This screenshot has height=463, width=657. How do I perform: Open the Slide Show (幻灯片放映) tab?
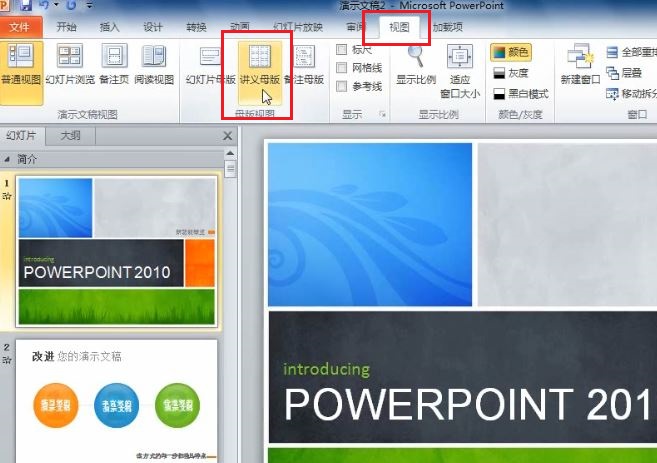click(x=298, y=27)
